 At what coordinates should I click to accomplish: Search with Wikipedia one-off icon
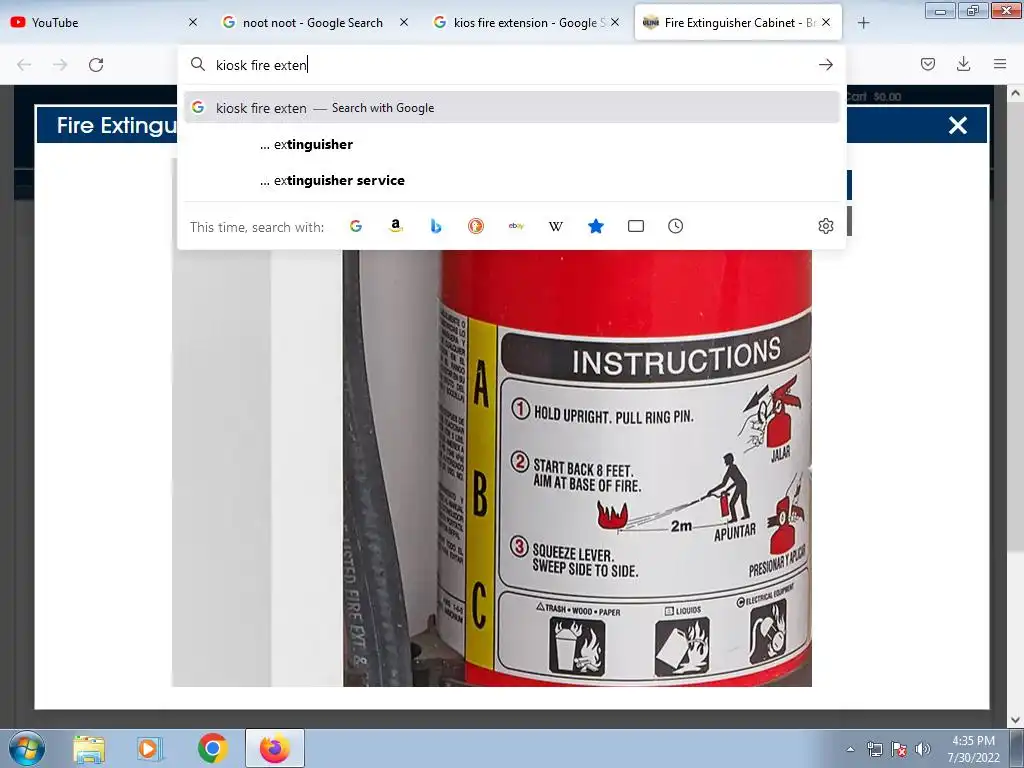coord(556,226)
